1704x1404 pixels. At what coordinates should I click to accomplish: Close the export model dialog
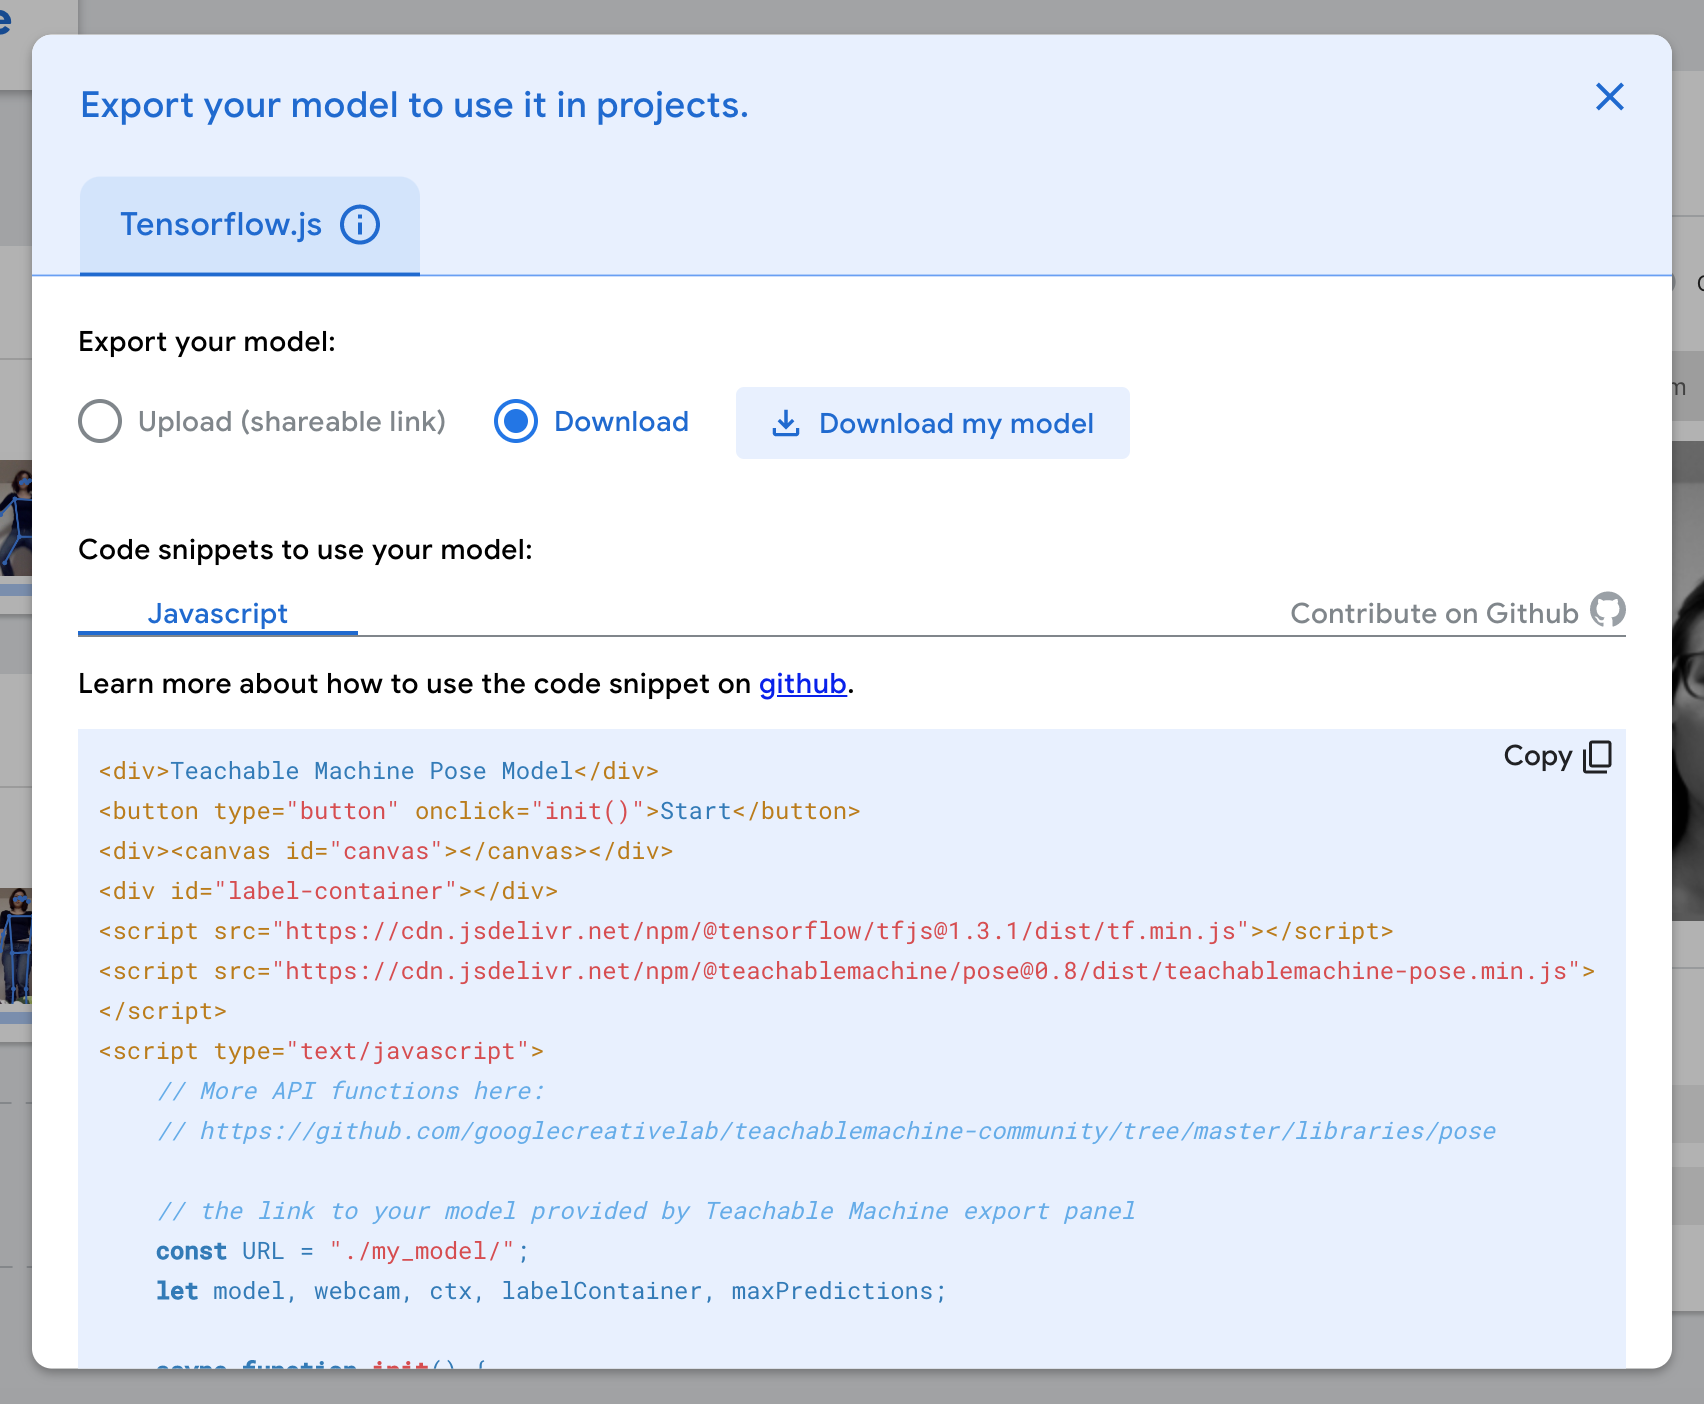pos(1610,97)
